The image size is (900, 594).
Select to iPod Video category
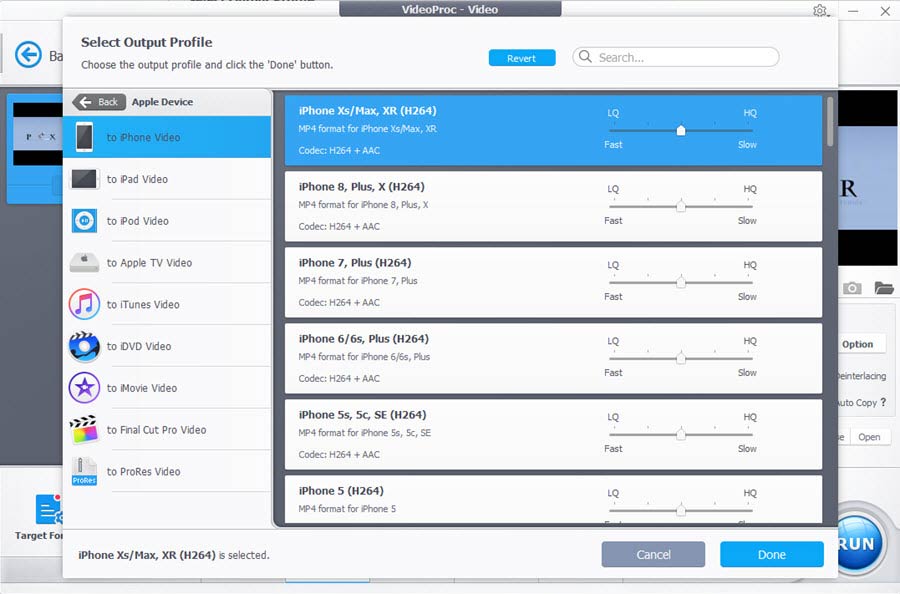point(167,221)
